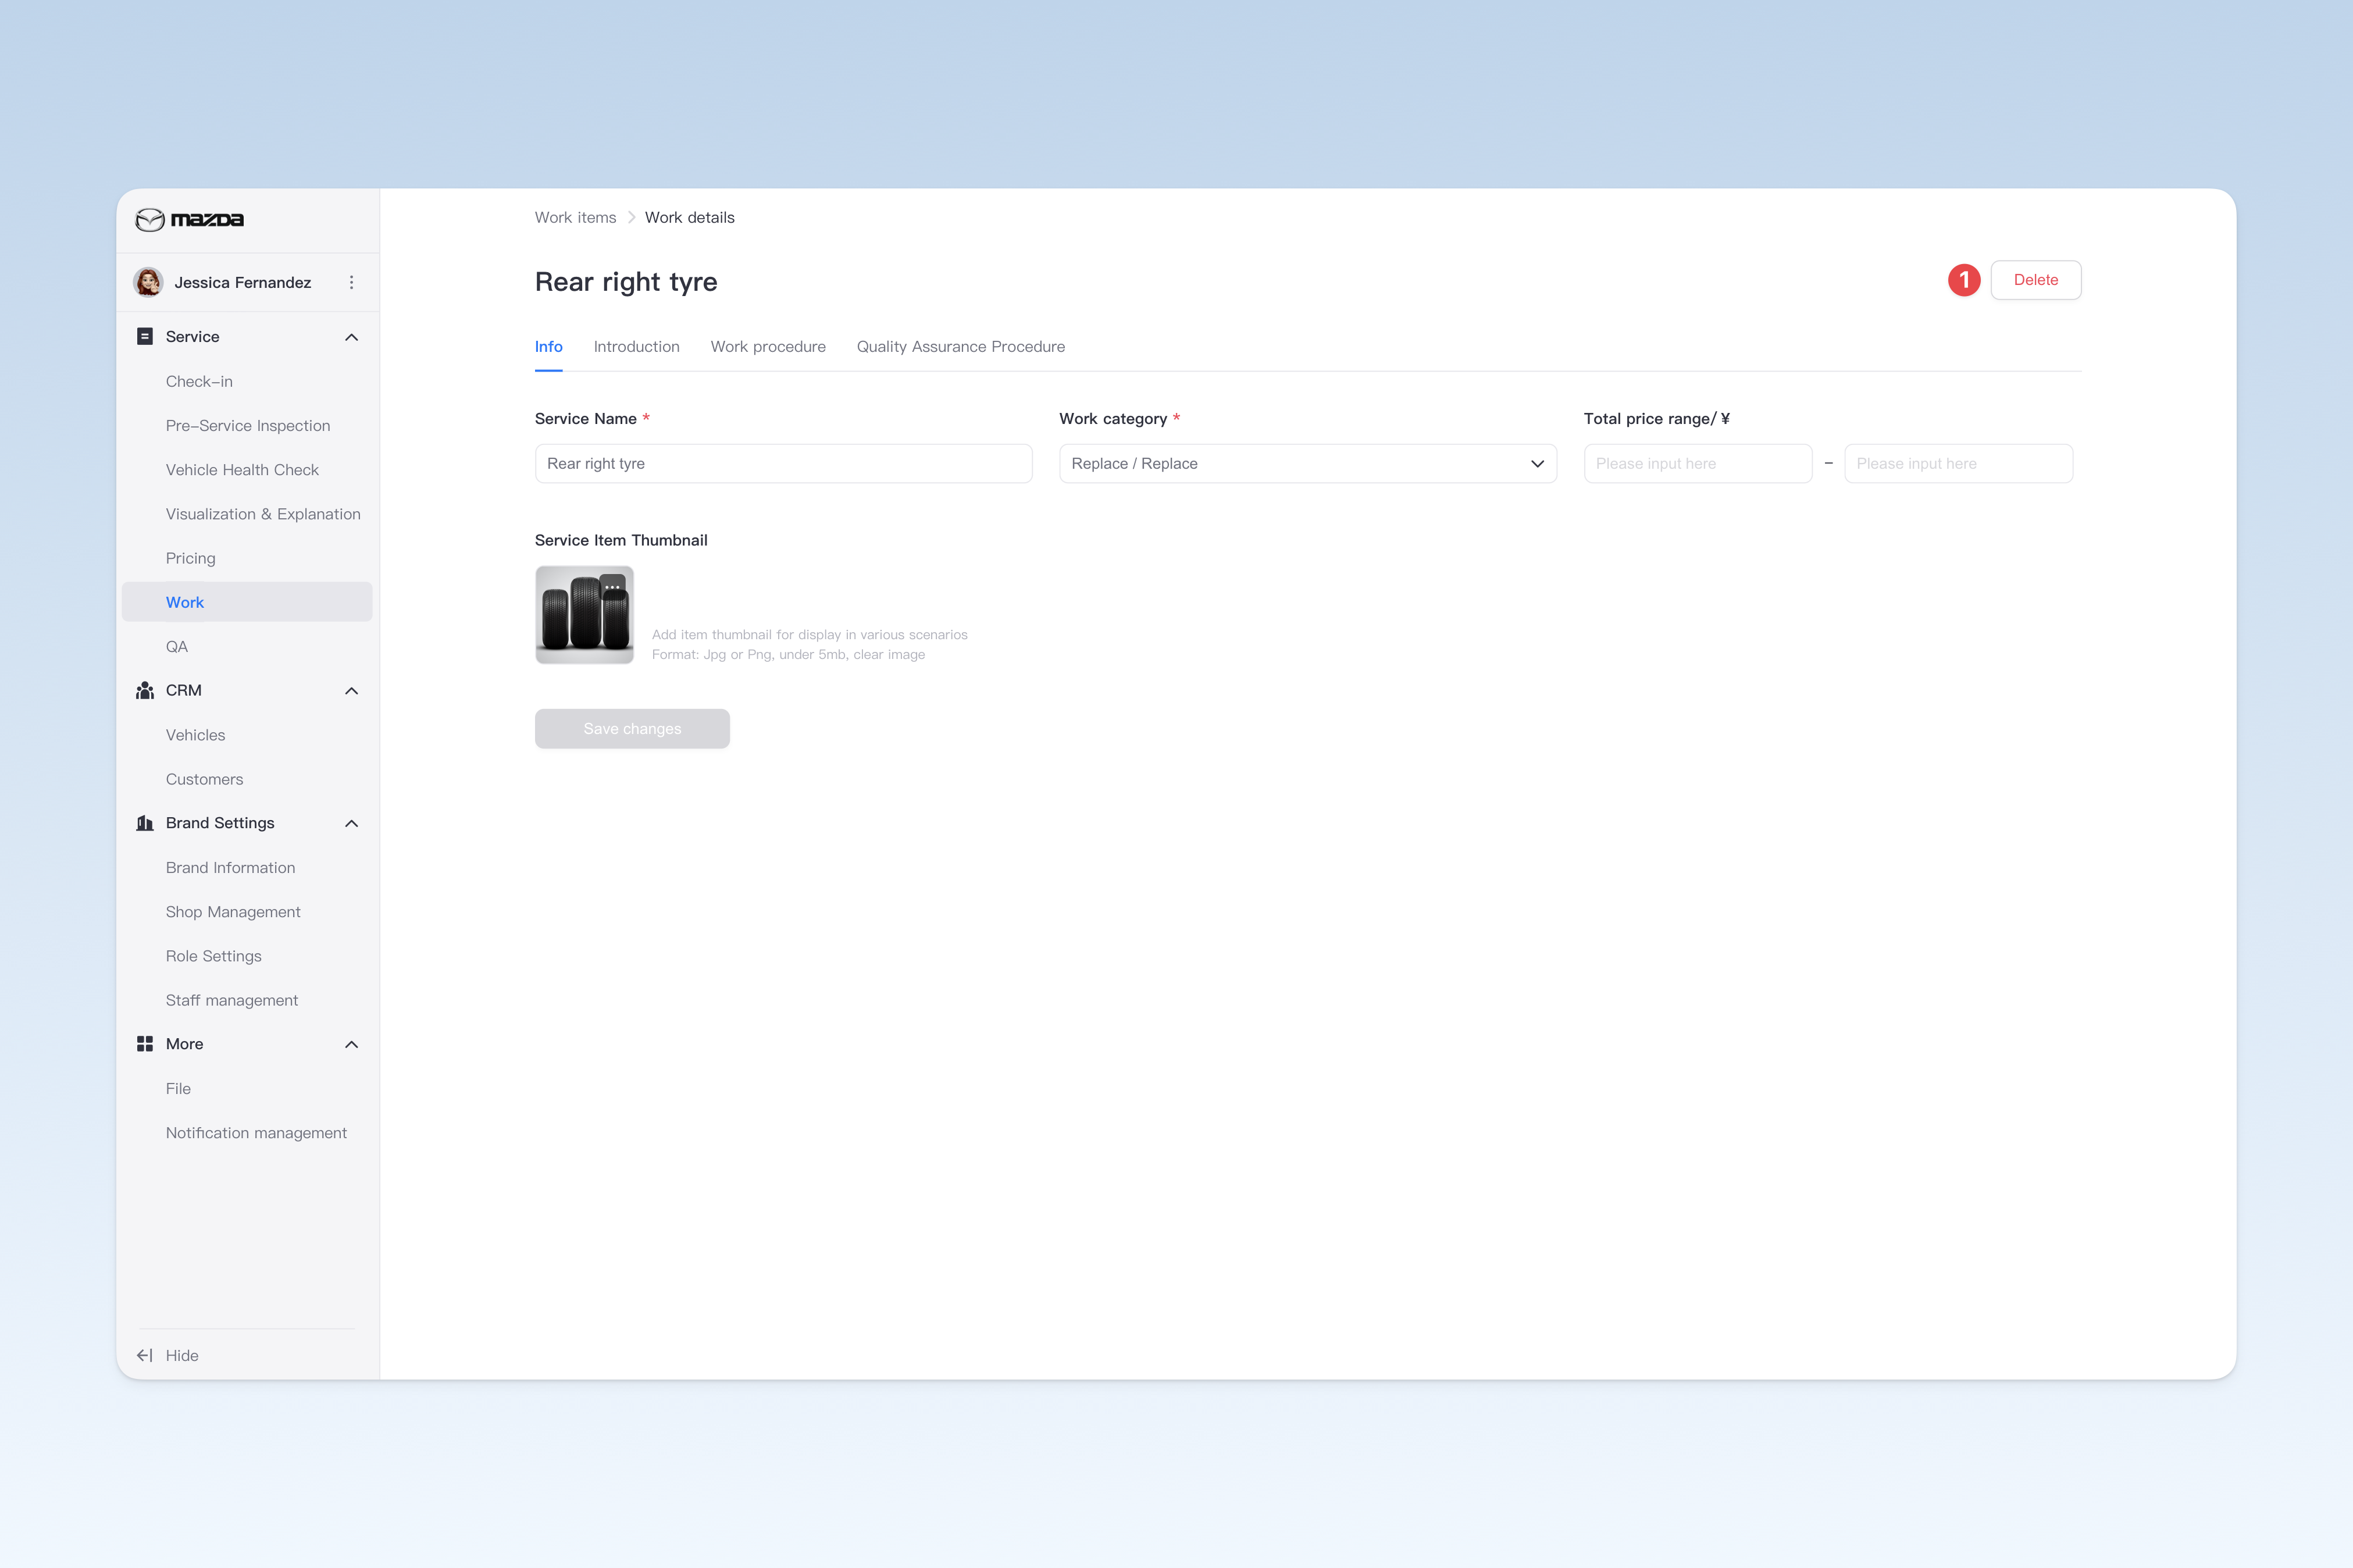This screenshot has height=1568, width=2353.
Task: Click the Brand Settings building icon
Action: pyautogui.click(x=145, y=823)
